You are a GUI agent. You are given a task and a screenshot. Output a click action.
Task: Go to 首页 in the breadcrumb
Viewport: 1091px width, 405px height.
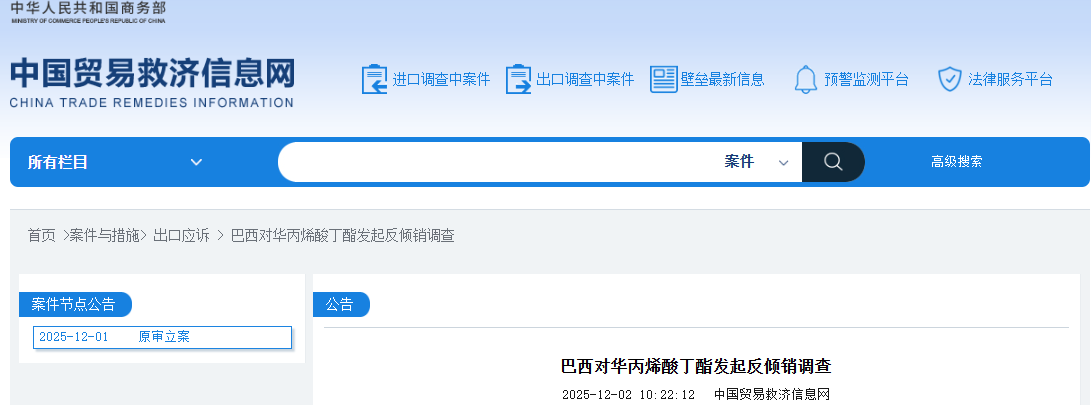pyautogui.click(x=41, y=235)
